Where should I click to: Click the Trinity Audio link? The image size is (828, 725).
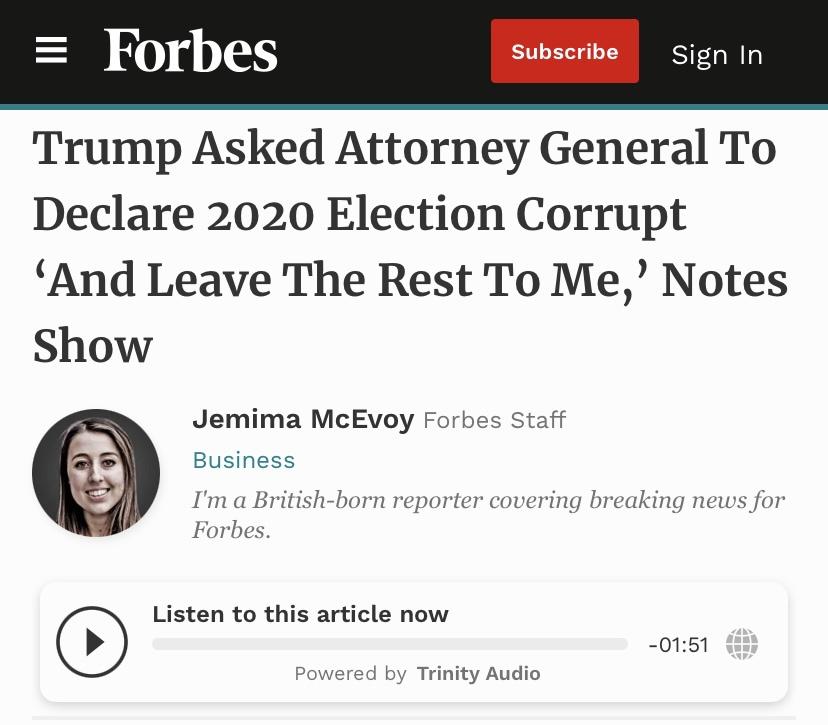(x=478, y=673)
